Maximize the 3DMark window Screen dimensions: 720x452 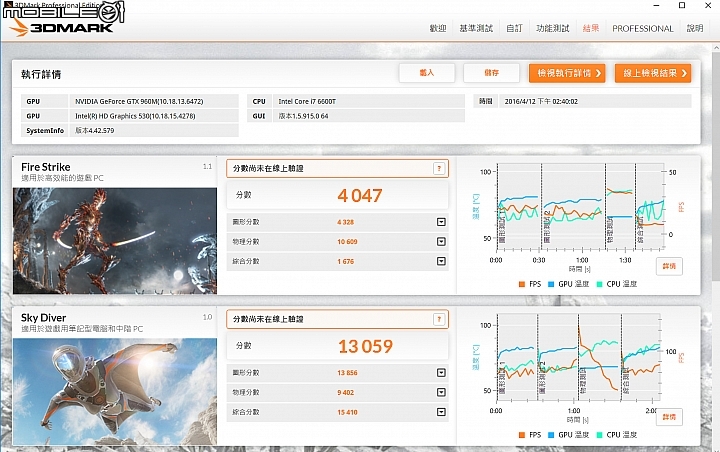click(x=682, y=6)
